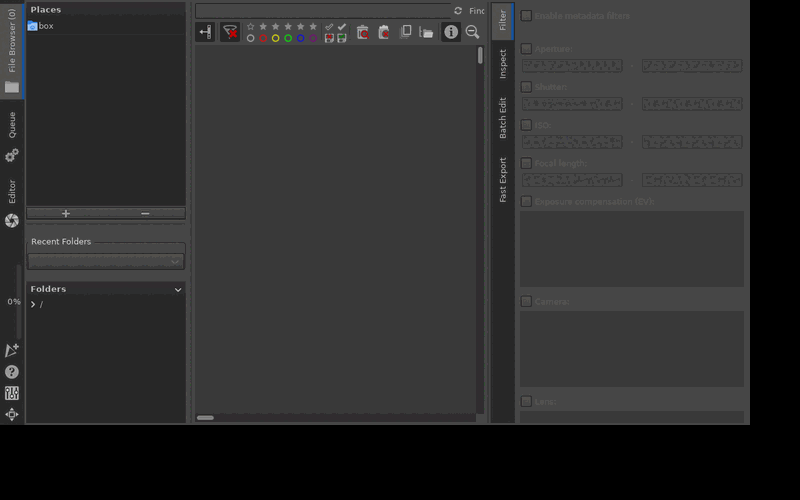Filter by yellow color label
Viewport: 800px width, 500px height.
point(276,38)
